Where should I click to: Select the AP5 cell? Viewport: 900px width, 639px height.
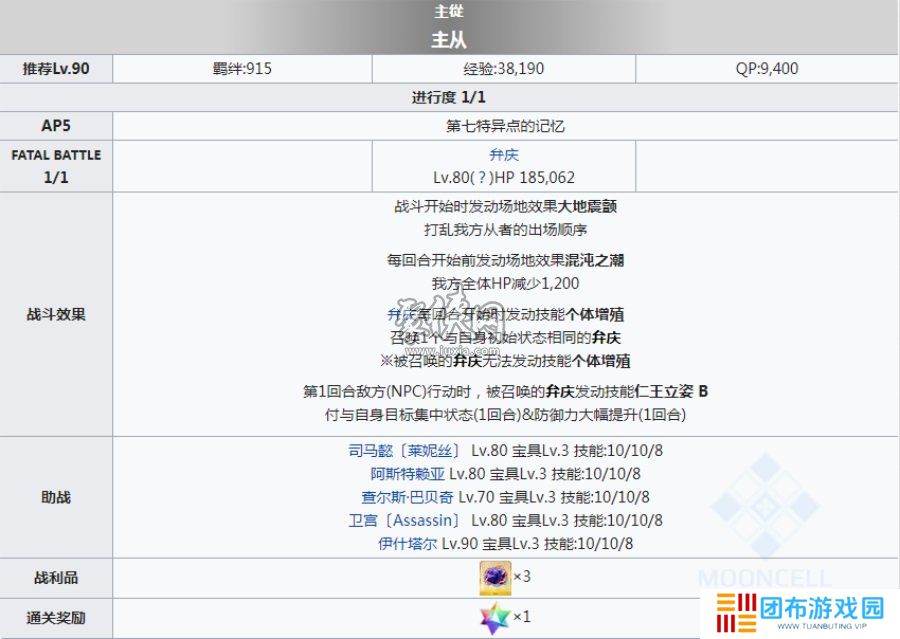click(x=56, y=126)
